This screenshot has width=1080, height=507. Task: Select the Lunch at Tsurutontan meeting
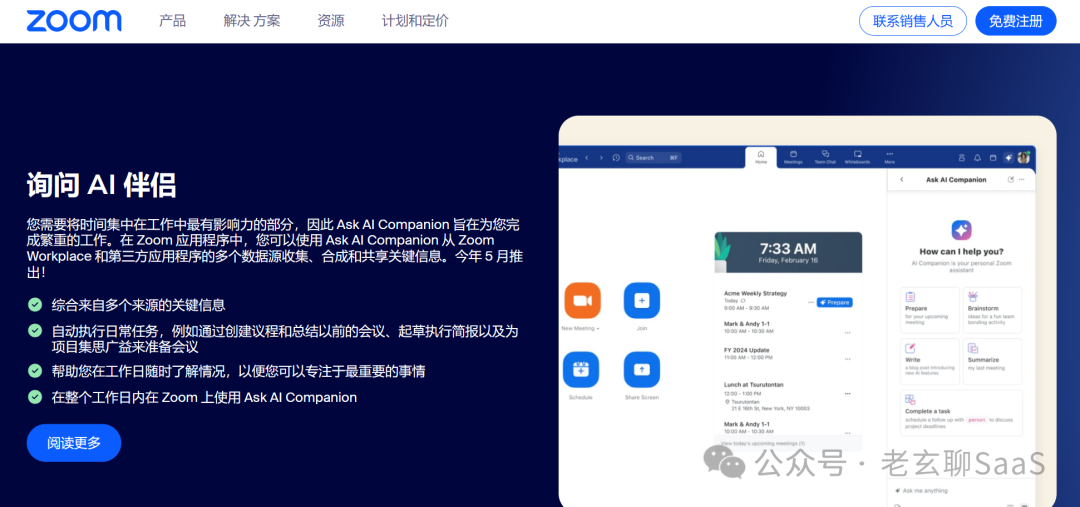pos(754,384)
